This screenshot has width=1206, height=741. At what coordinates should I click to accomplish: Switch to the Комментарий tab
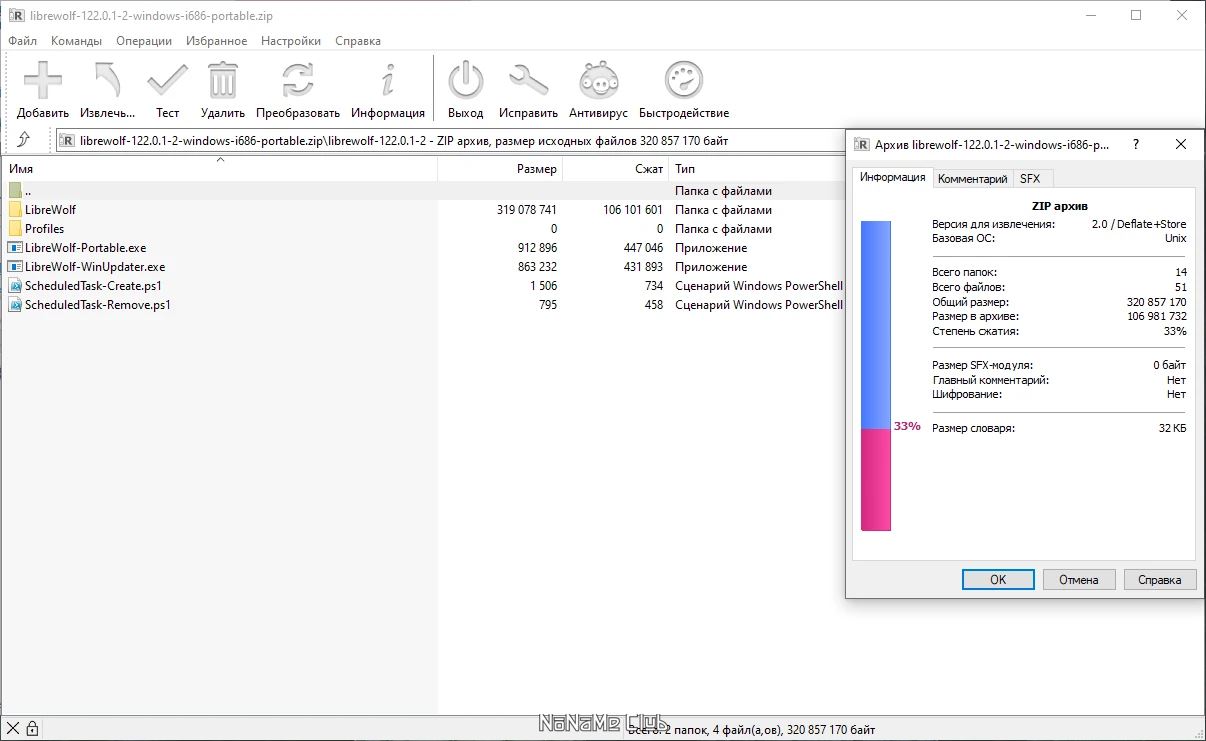coord(971,178)
